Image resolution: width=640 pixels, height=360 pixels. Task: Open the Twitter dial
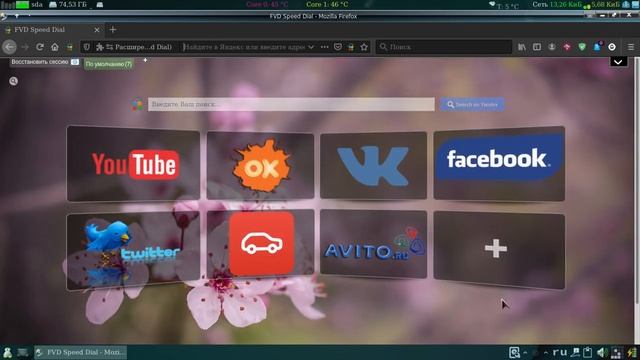click(133, 251)
